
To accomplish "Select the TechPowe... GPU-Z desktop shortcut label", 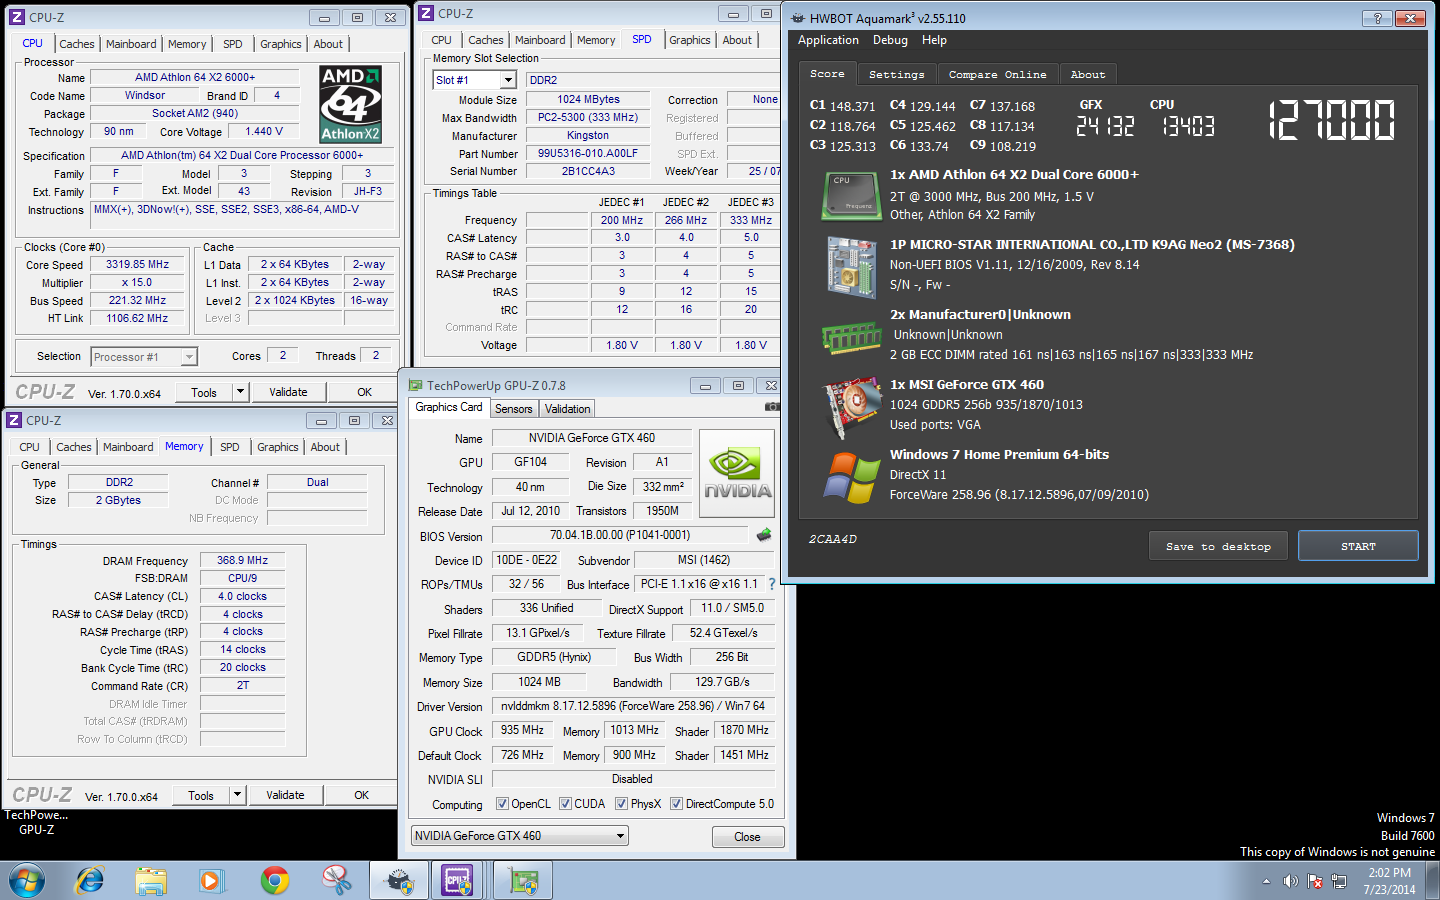I will (x=37, y=822).
